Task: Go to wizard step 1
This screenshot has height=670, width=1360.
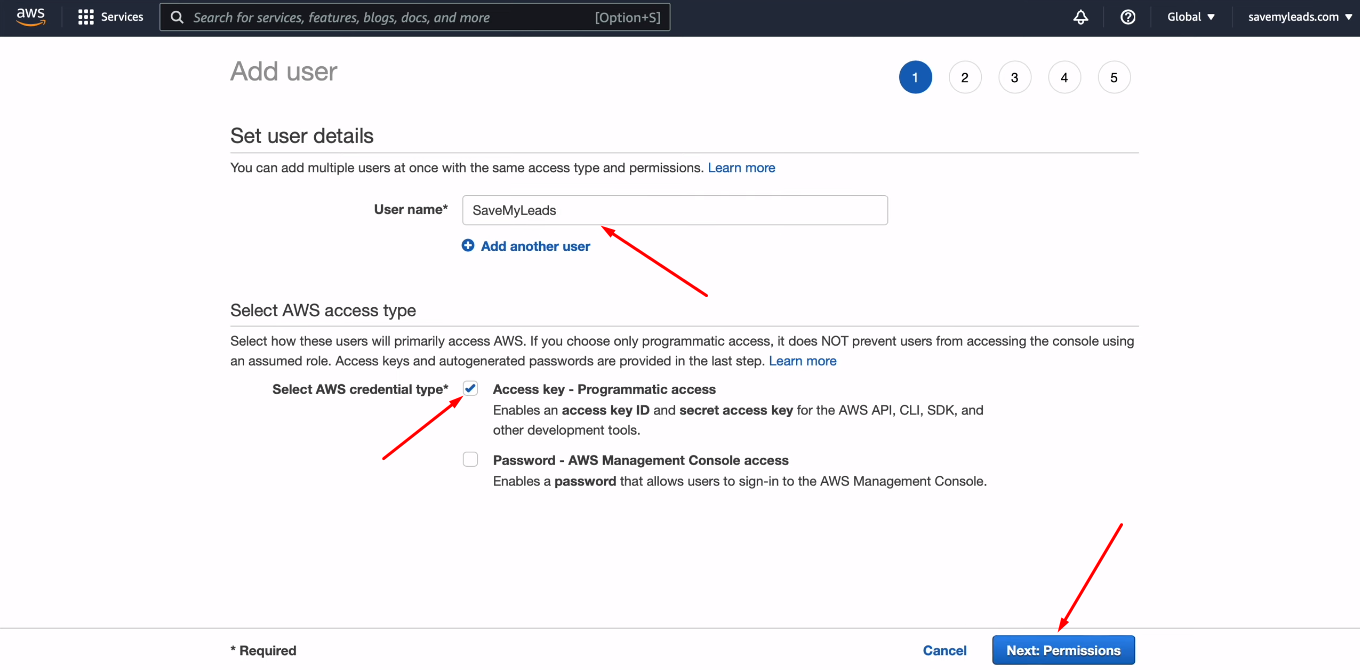Action: 915,77
